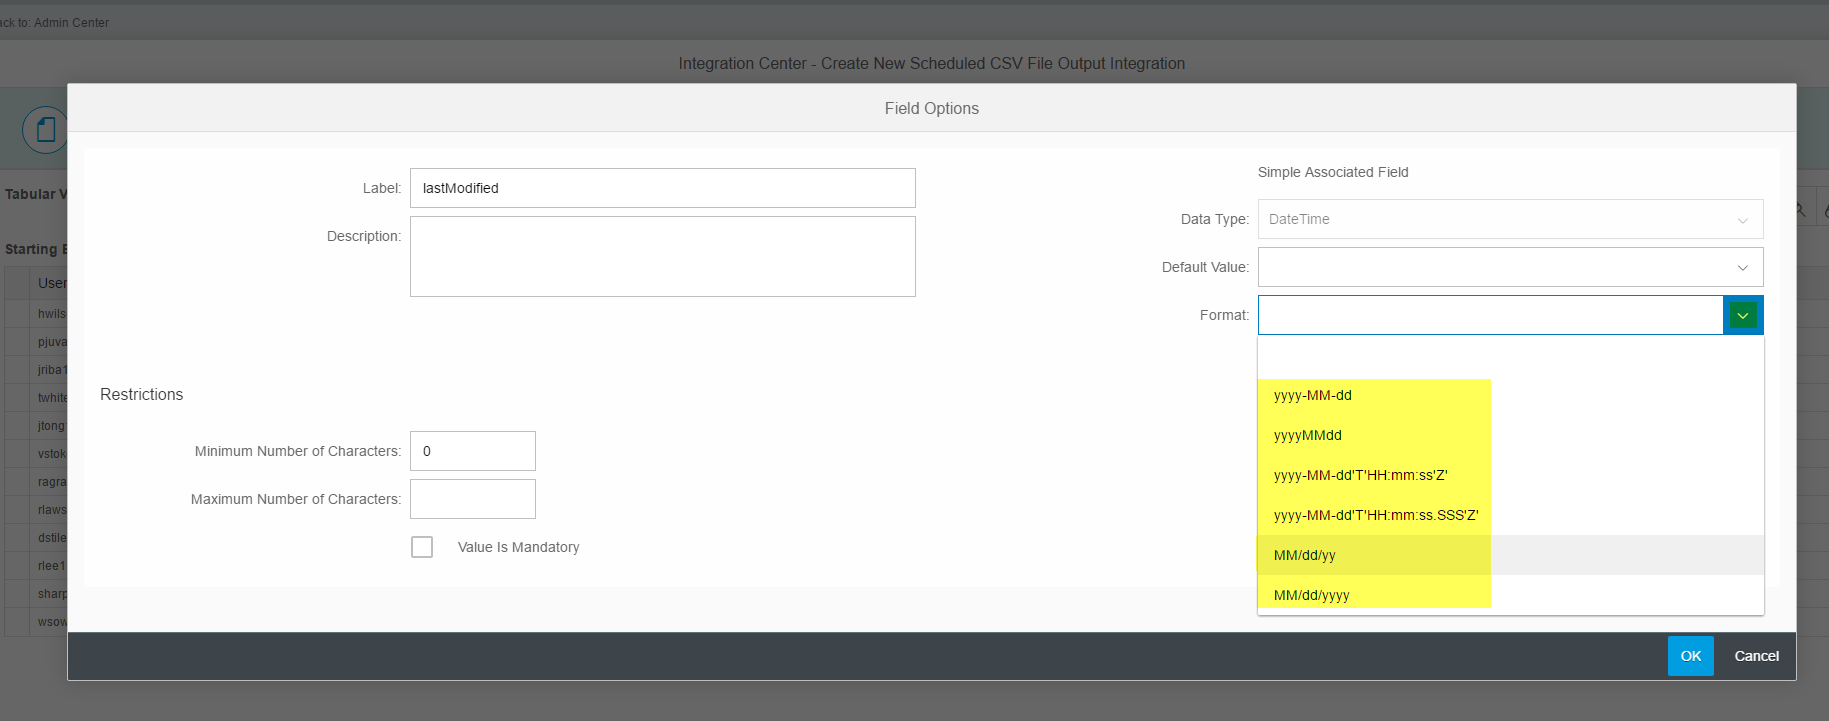
Task: Pick the yyyy-MM-dd'T'HH:mm:ss.SSS'Z' format
Action: pyautogui.click(x=1510, y=515)
